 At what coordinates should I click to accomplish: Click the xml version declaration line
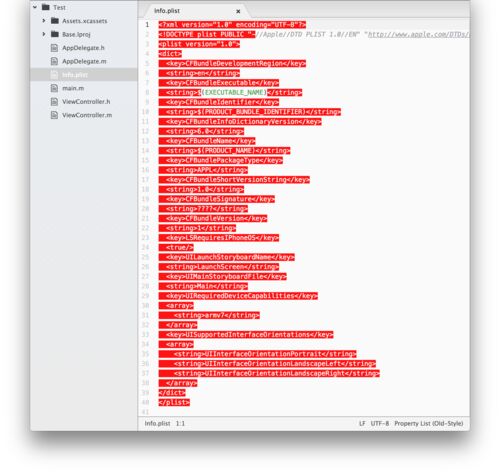pos(232,25)
